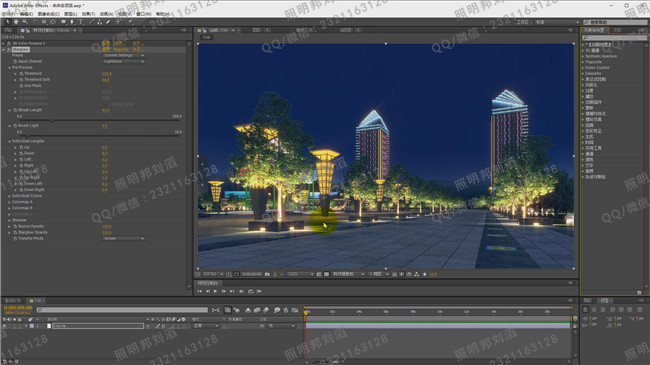The image size is (650, 365).
Task: Select the Selection arrow tool
Action: click(x=7, y=22)
